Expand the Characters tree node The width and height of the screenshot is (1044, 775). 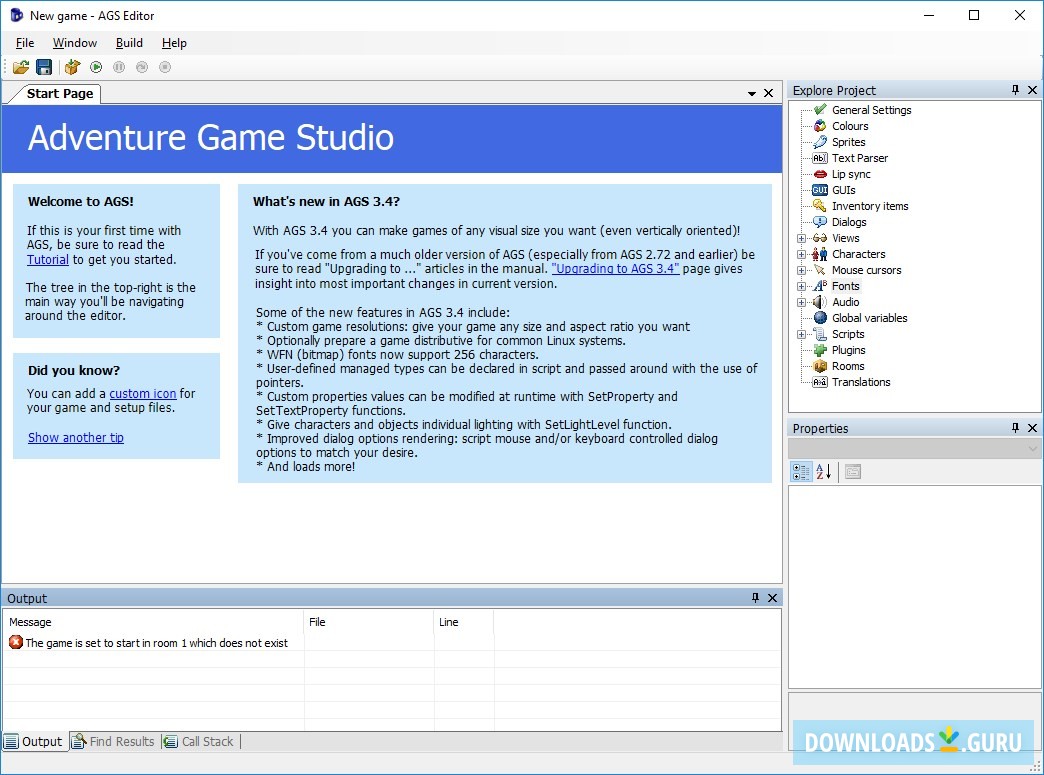click(x=801, y=254)
